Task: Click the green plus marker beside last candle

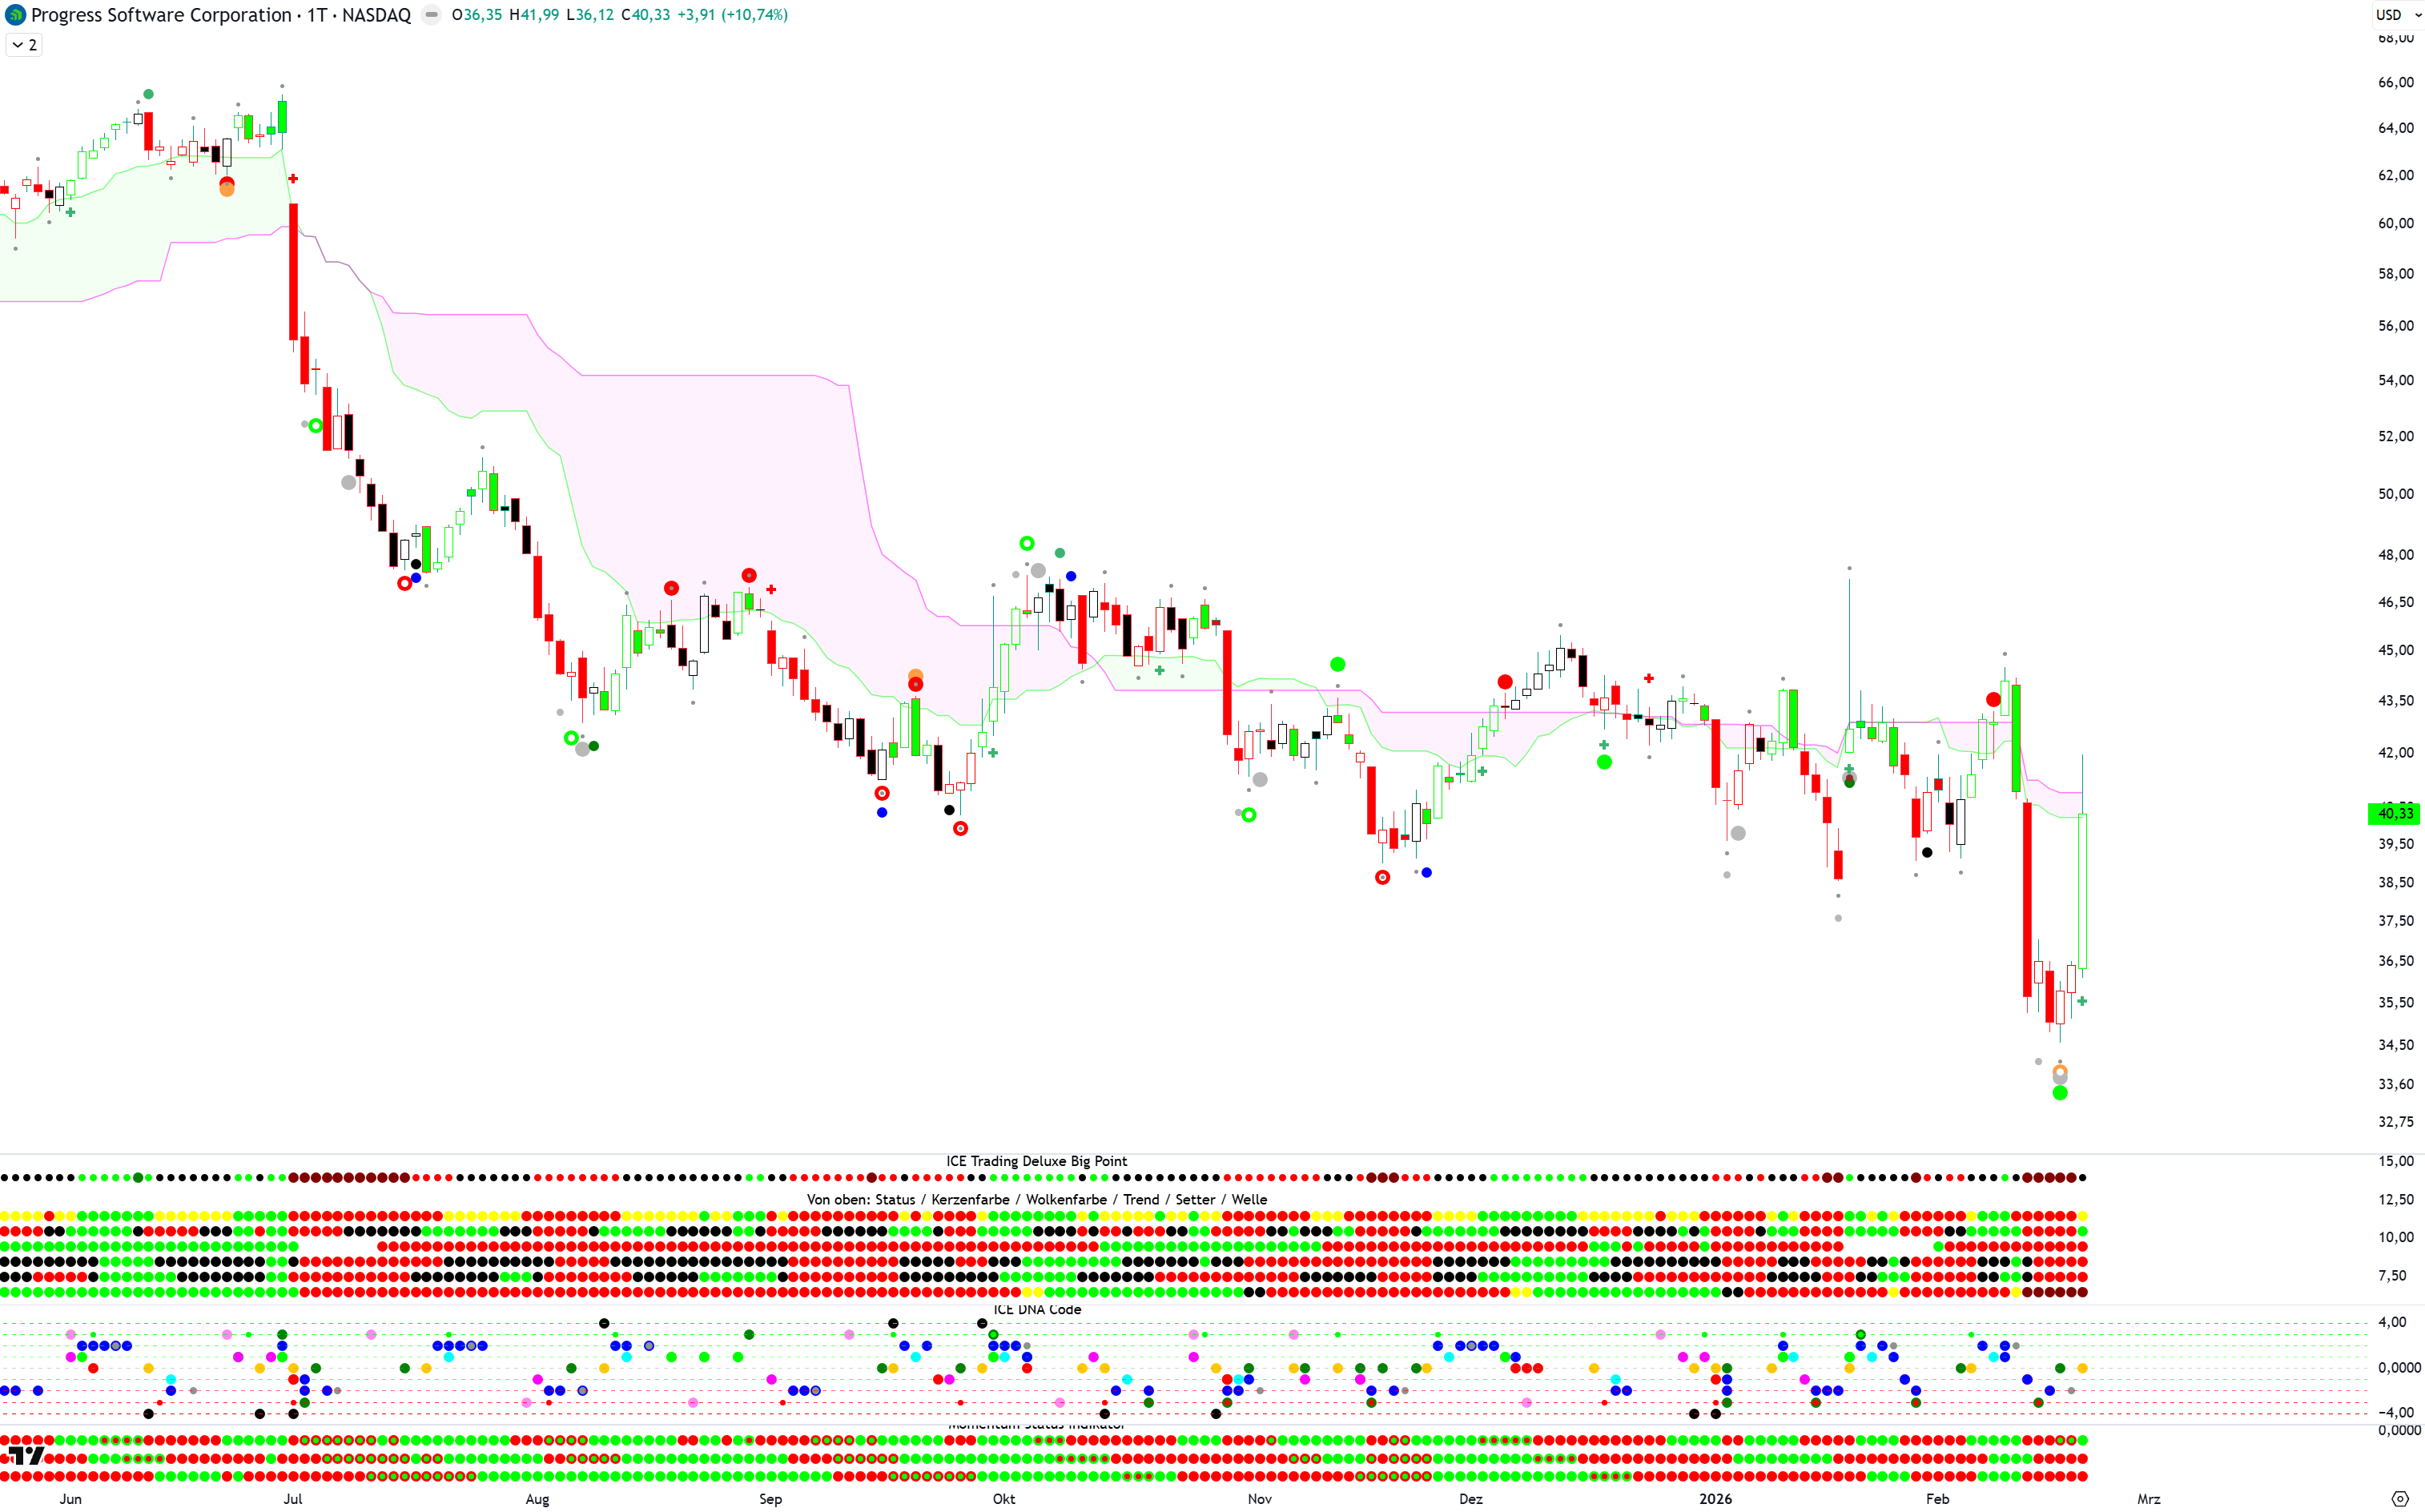Action: click(x=2081, y=1001)
